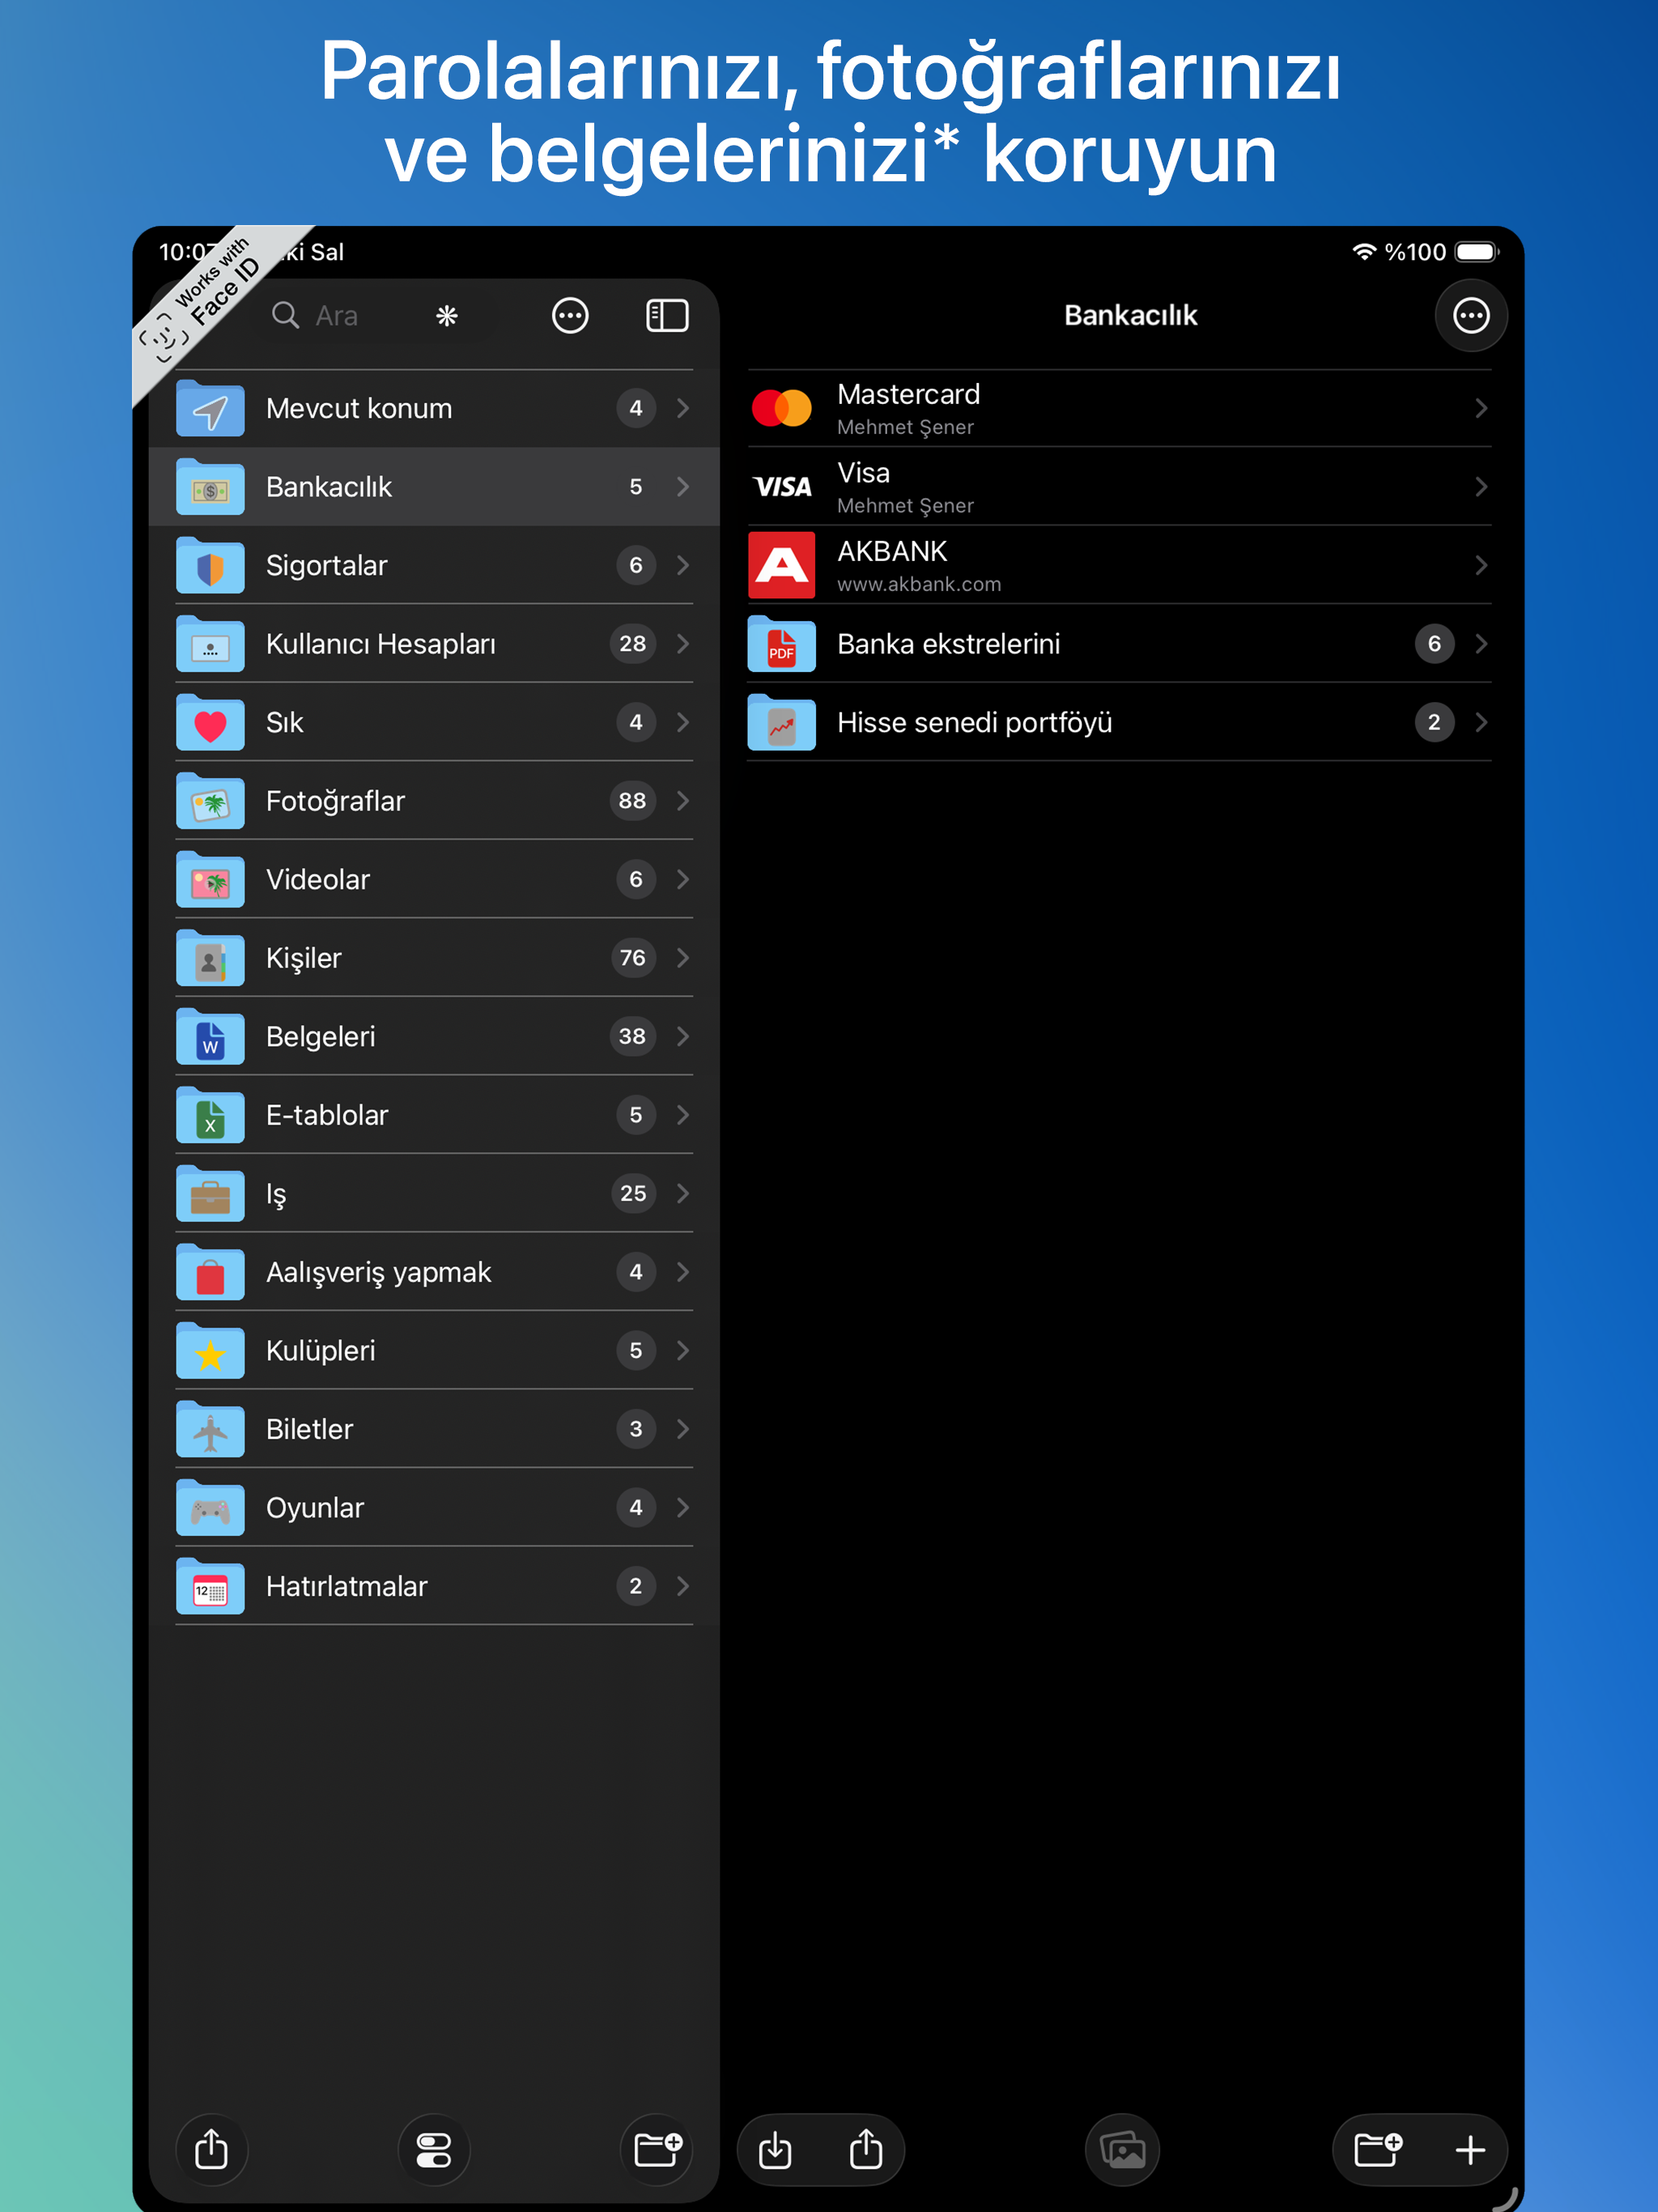The width and height of the screenshot is (1658, 2212).
Task: Click the import download icon
Action: 775,2149
